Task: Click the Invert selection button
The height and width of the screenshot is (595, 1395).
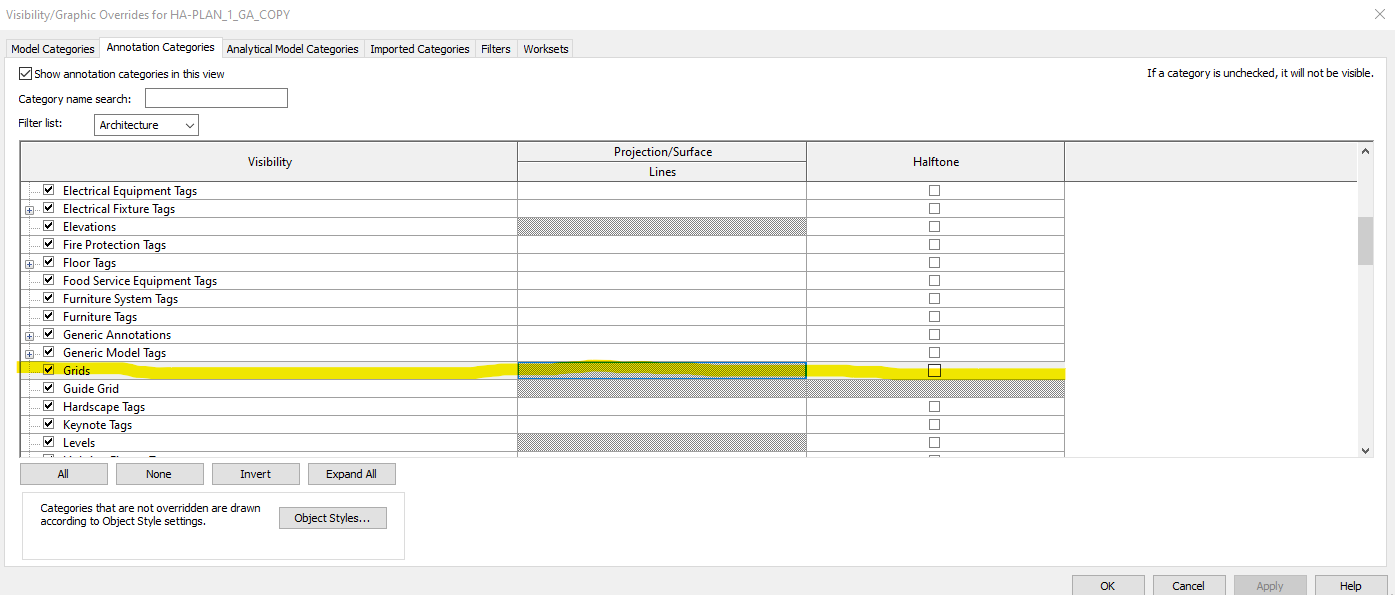Action: pos(255,473)
